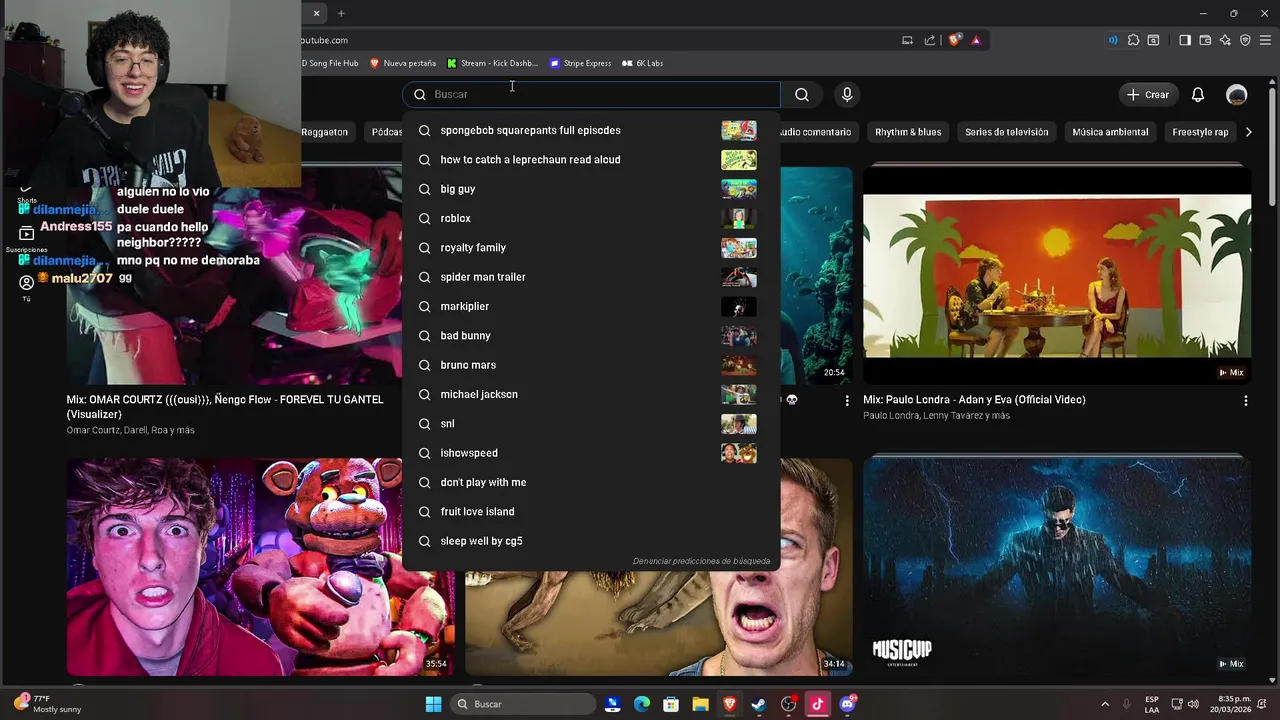Viewport: 1280px width, 720px height.
Task: Choose the michael jackson suggestion
Action: tap(590, 394)
